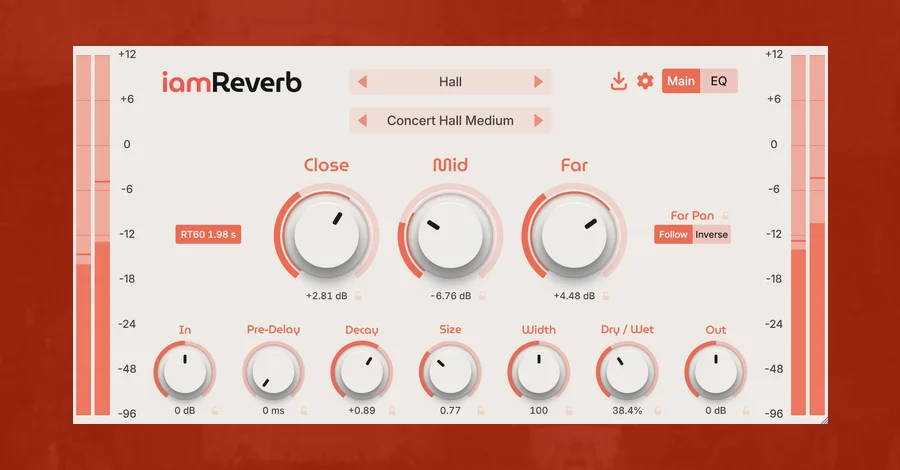The width and height of the screenshot is (900, 470).
Task: Click the iamReverb logo
Action: (x=231, y=83)
